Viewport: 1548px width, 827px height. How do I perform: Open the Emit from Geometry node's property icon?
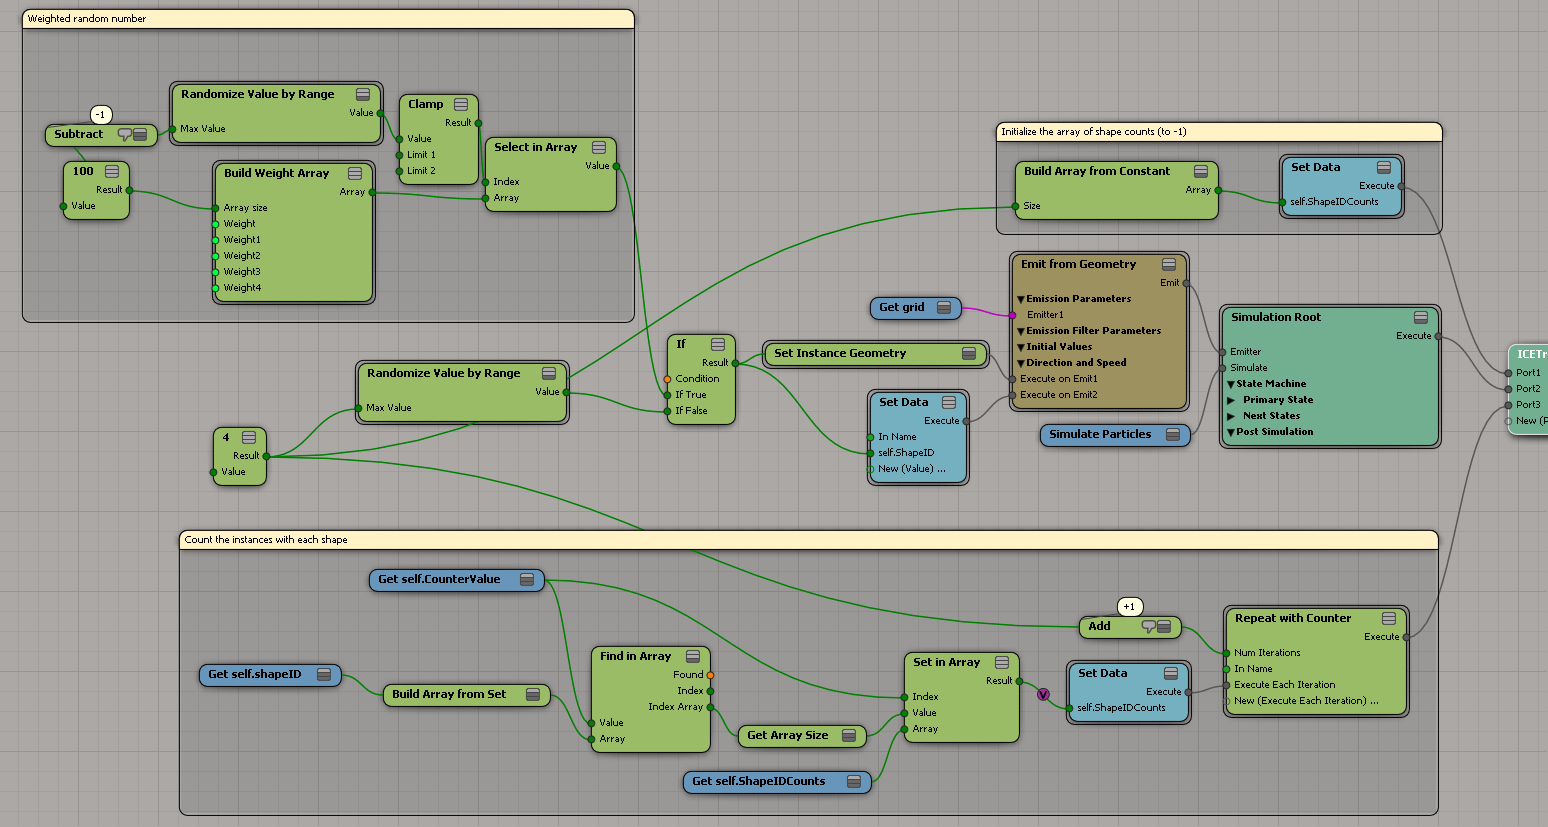pyautogui.click(x=1168, y=264)
